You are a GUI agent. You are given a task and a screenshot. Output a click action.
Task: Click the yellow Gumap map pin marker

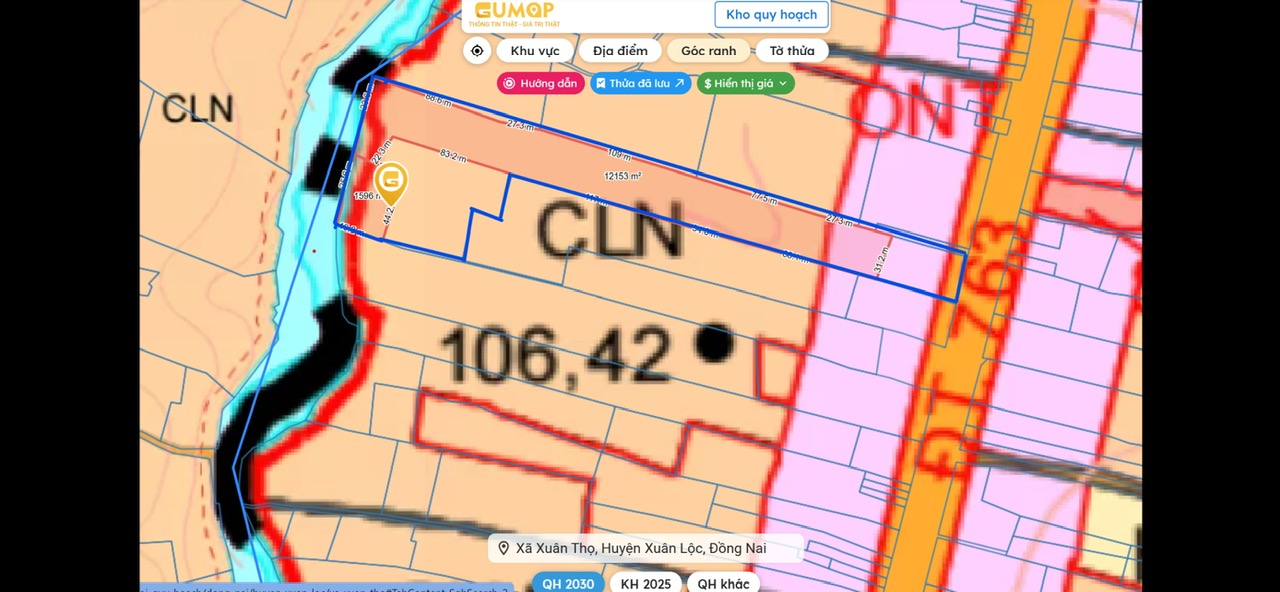click(x=391, y=182)
